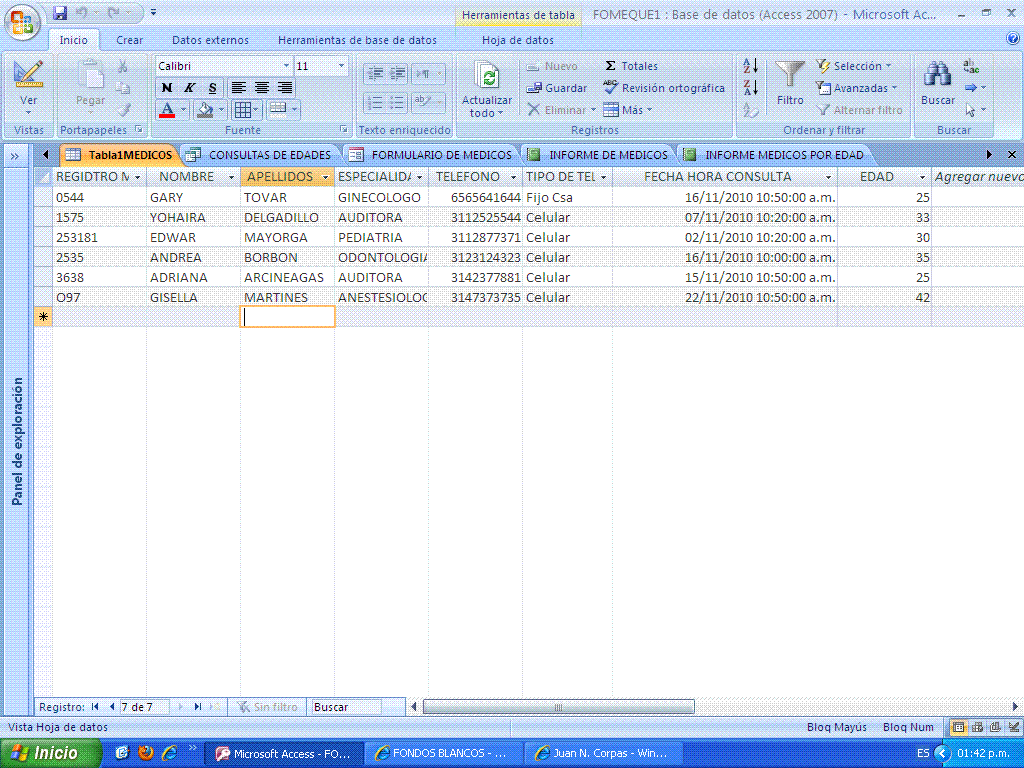
Task: Open the FORMULARIO DE MEDICOS tab
Action: click(438, 155)
